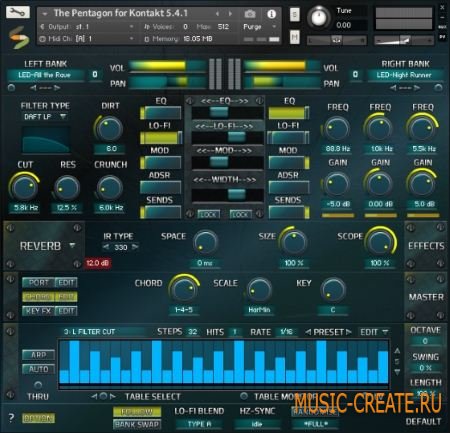This screenshot has height=433, width=450.
Task: Switch to the EFFECTS panel
Action: coord(426,246)
